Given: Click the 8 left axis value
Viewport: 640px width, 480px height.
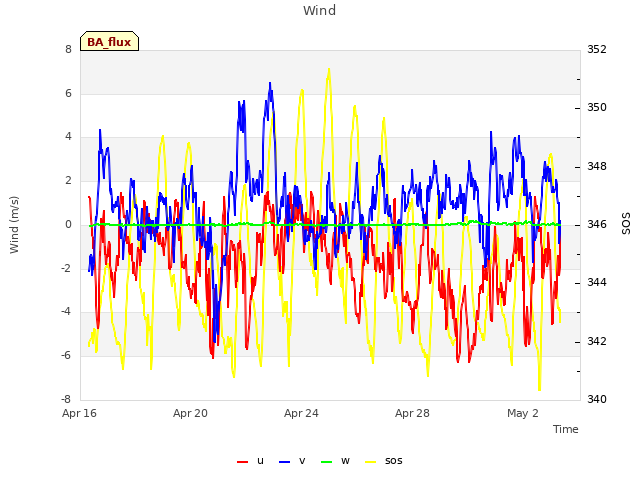Looking at the screenshot, I should point(68,49).
